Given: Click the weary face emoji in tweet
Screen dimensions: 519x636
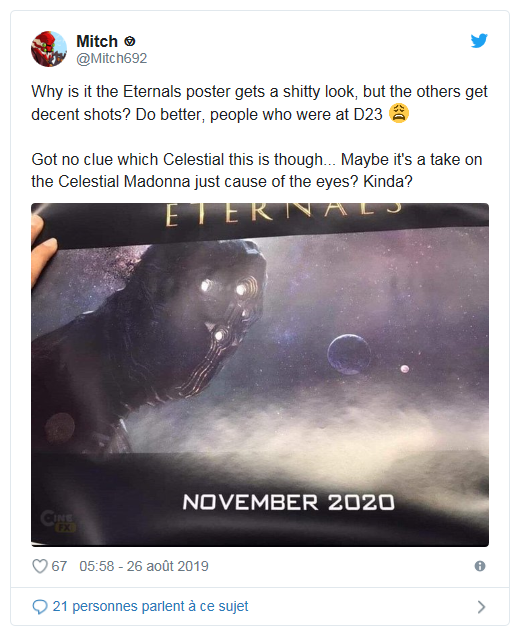Looking at the screenshot, I should tap(399, 113).
